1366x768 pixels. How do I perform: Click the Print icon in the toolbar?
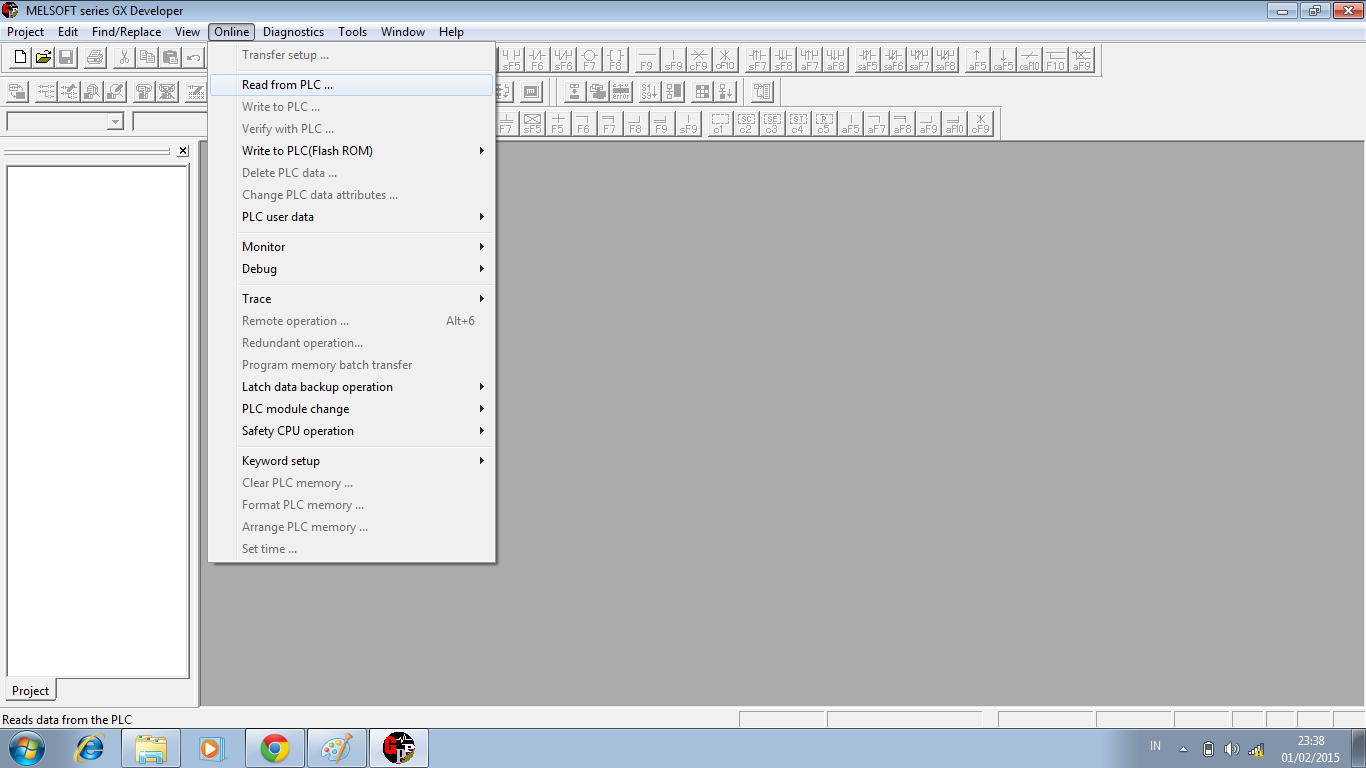point(95,58)
